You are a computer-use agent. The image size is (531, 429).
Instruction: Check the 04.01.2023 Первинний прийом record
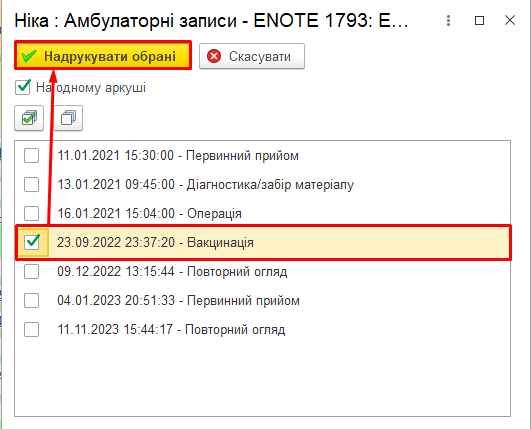[31, 300]
